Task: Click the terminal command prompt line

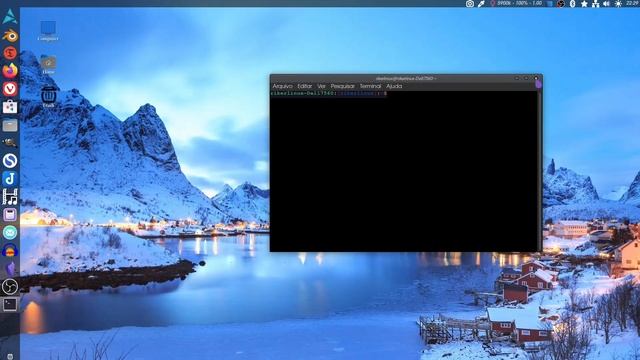Action: tap(329, 93)
